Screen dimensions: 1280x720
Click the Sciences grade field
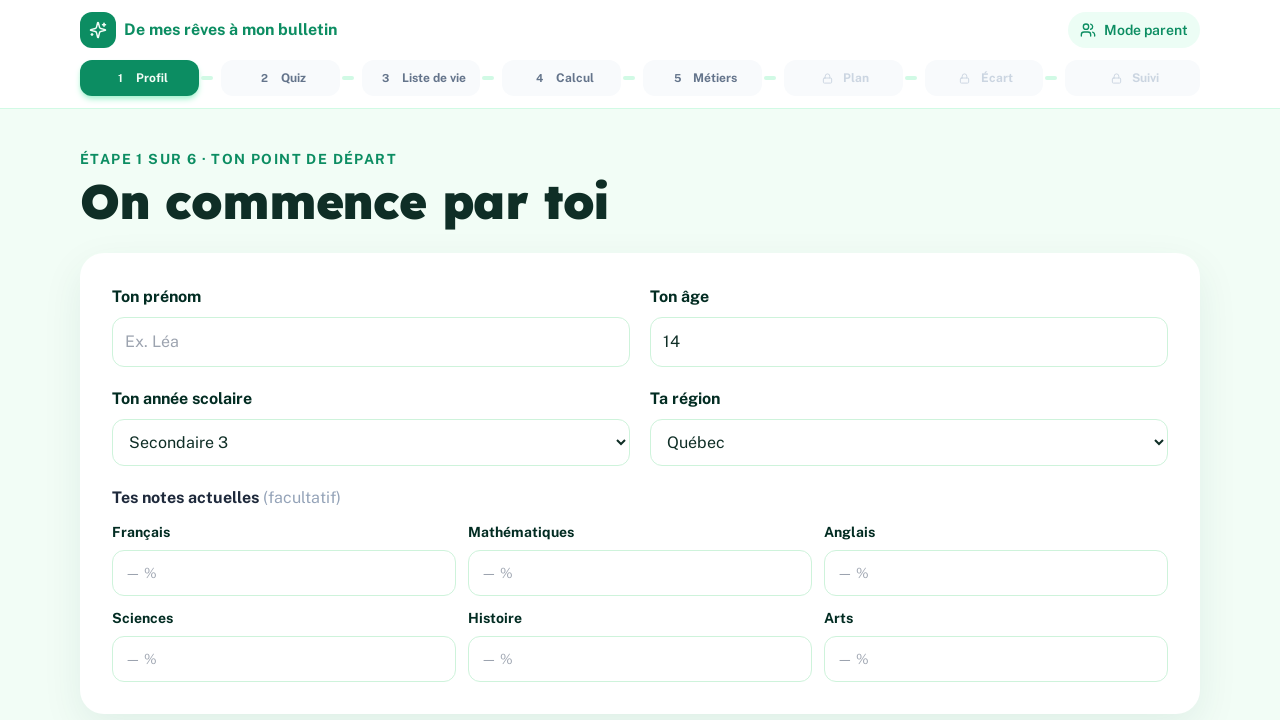[284, 659]
